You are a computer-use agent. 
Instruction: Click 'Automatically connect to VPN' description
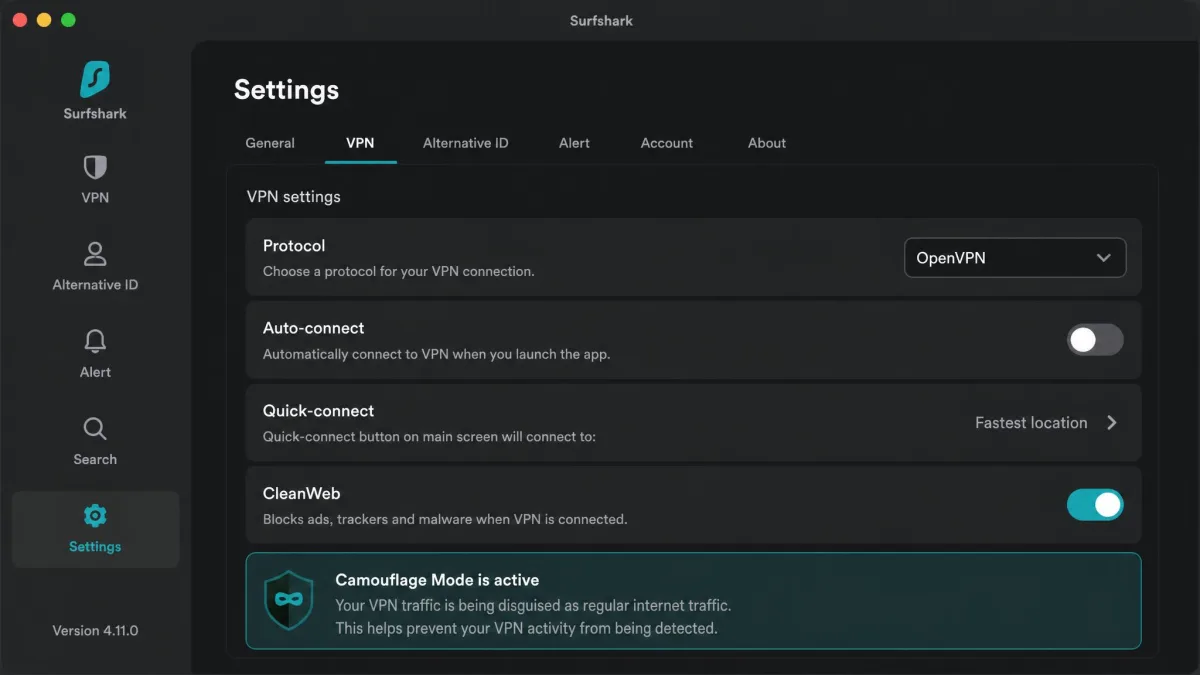click(436, 354)
